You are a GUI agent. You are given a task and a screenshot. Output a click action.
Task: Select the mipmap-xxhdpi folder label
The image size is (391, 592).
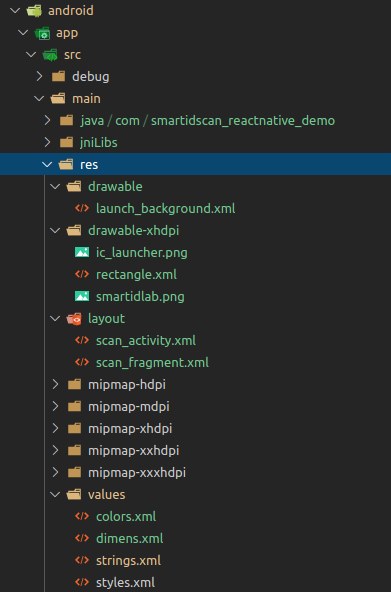click(134, 450)
